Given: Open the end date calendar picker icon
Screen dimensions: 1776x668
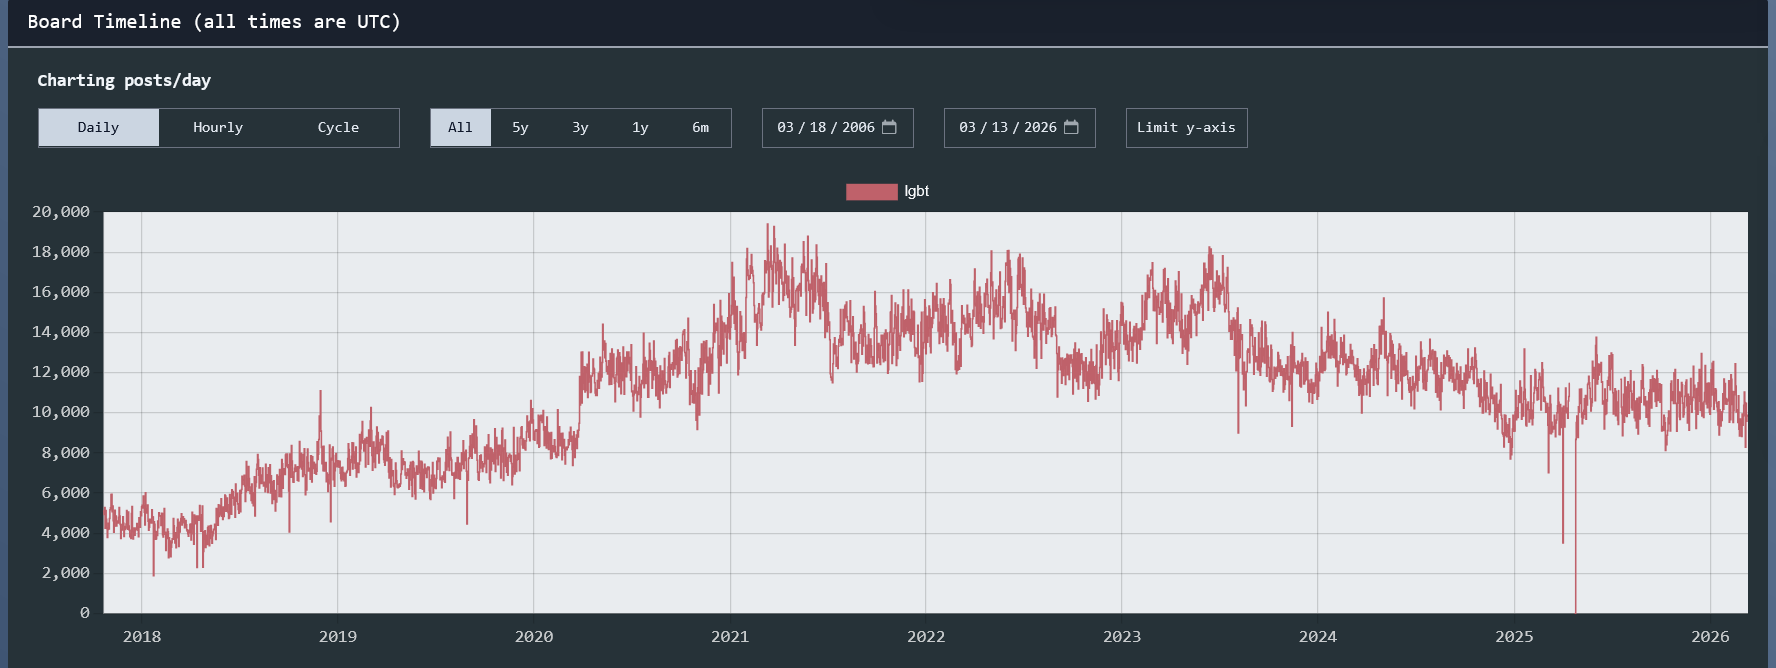Looking at the screenshot, I should tap(1071, 127).
